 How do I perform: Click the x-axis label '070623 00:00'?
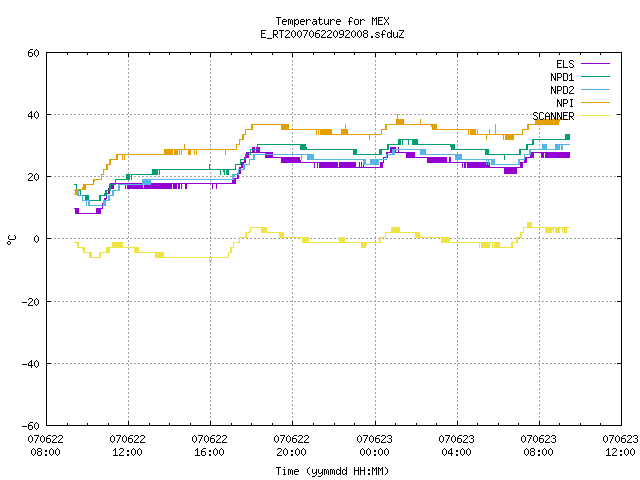click(374, 446)
